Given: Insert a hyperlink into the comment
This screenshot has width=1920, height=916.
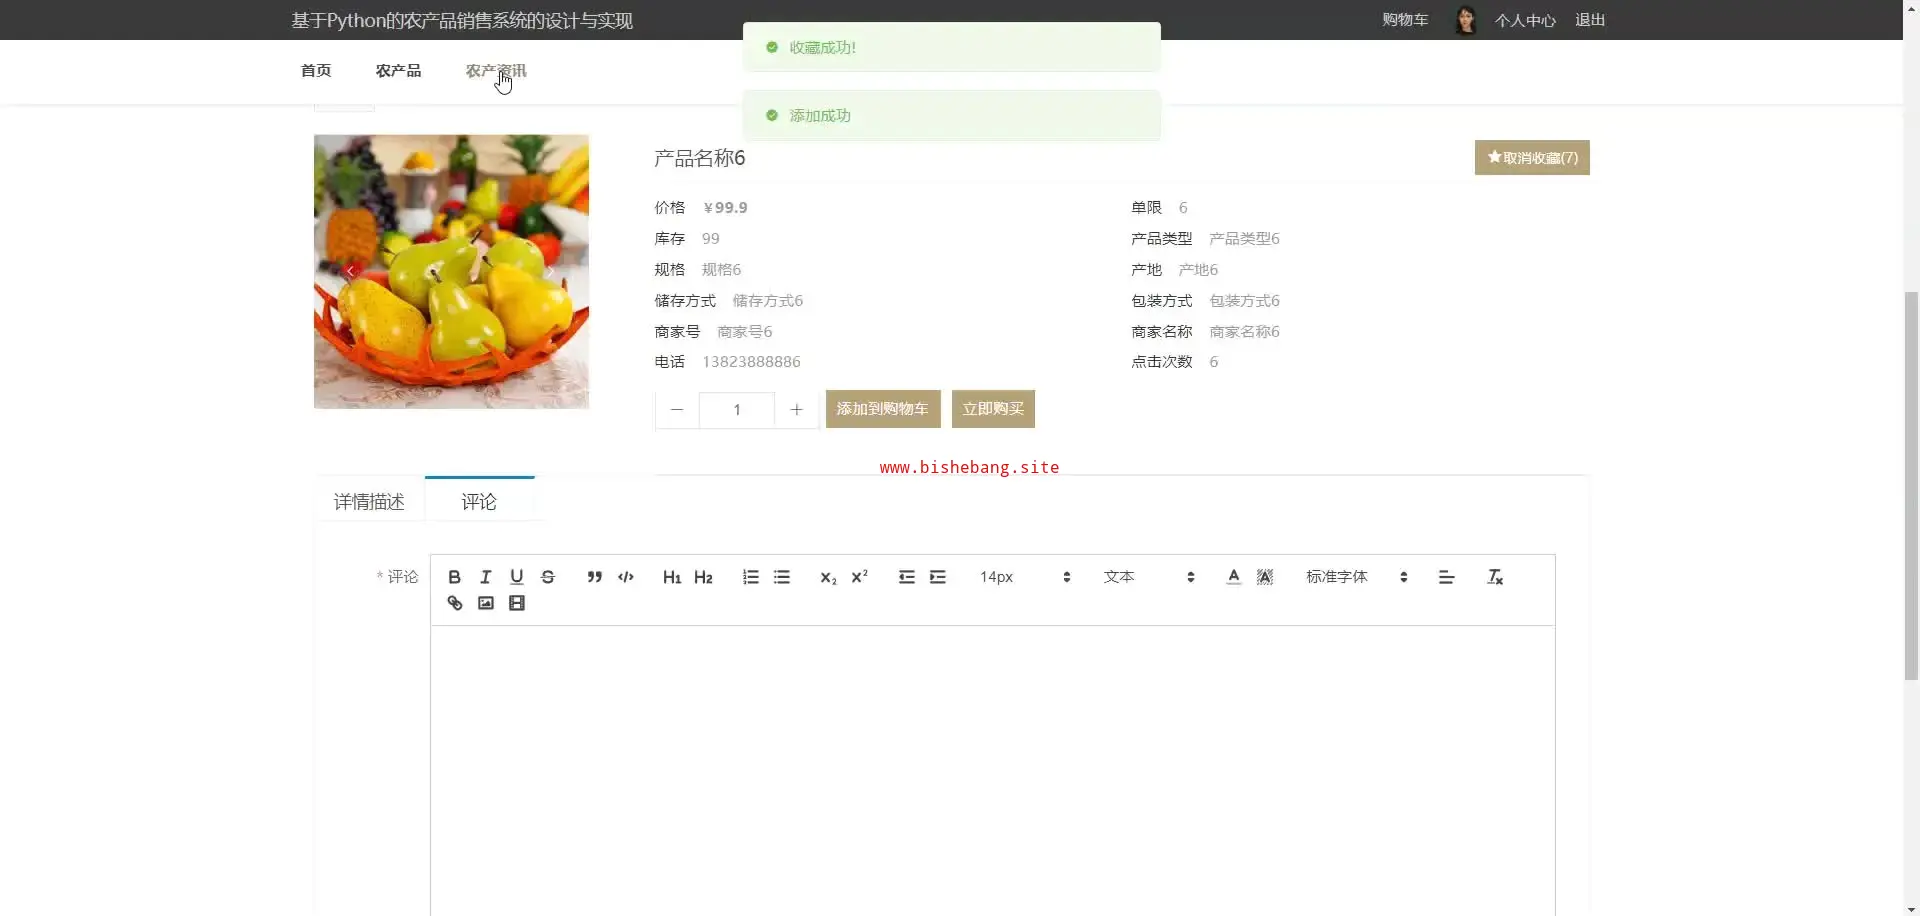Looking at the screenshot, I should [454, 603].
